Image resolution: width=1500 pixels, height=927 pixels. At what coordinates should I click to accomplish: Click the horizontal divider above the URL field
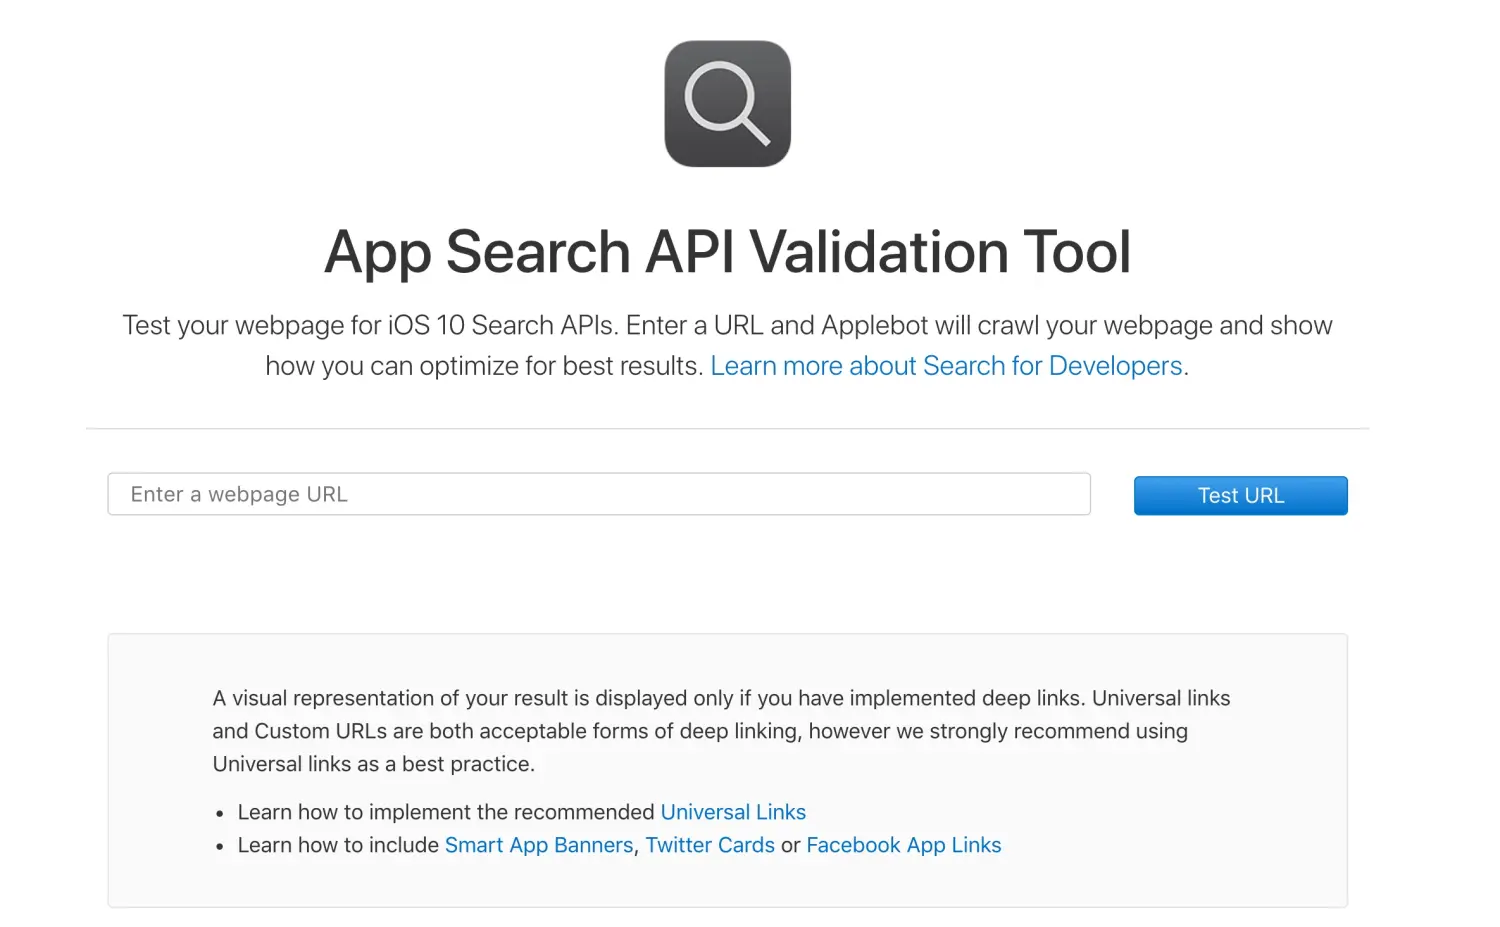pos(727,429)
